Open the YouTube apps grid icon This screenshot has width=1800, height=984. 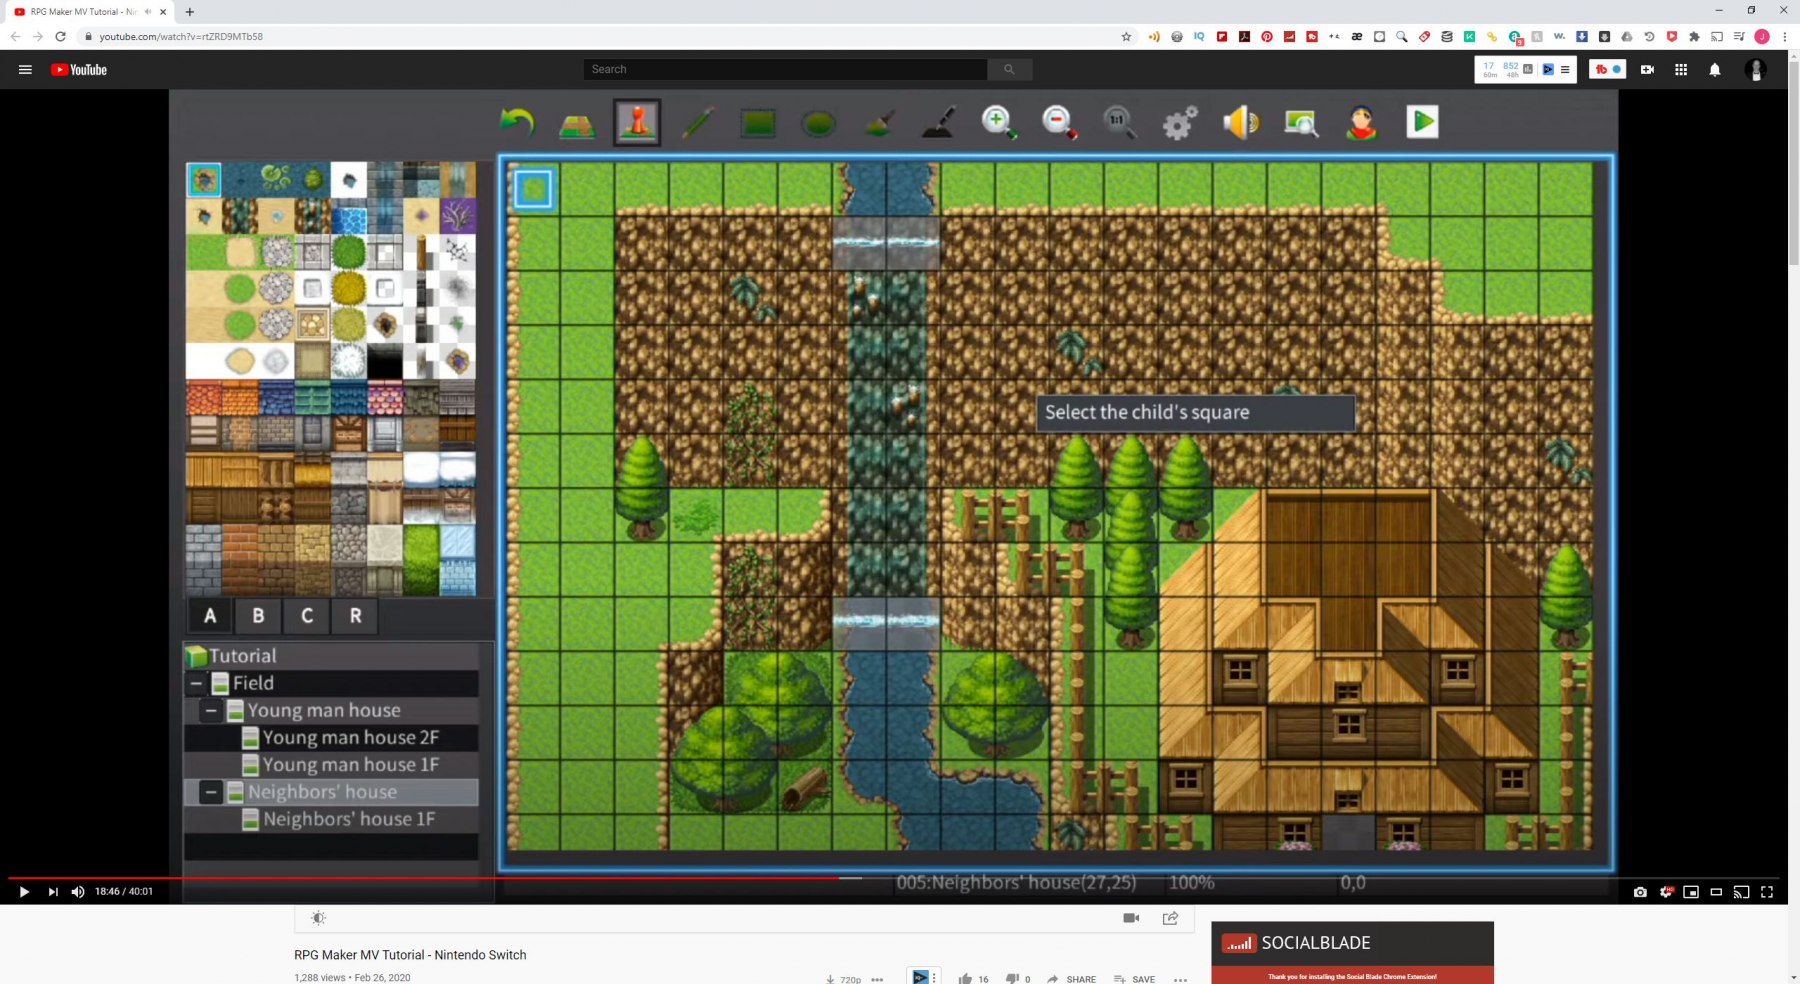tap(1681, 69)
